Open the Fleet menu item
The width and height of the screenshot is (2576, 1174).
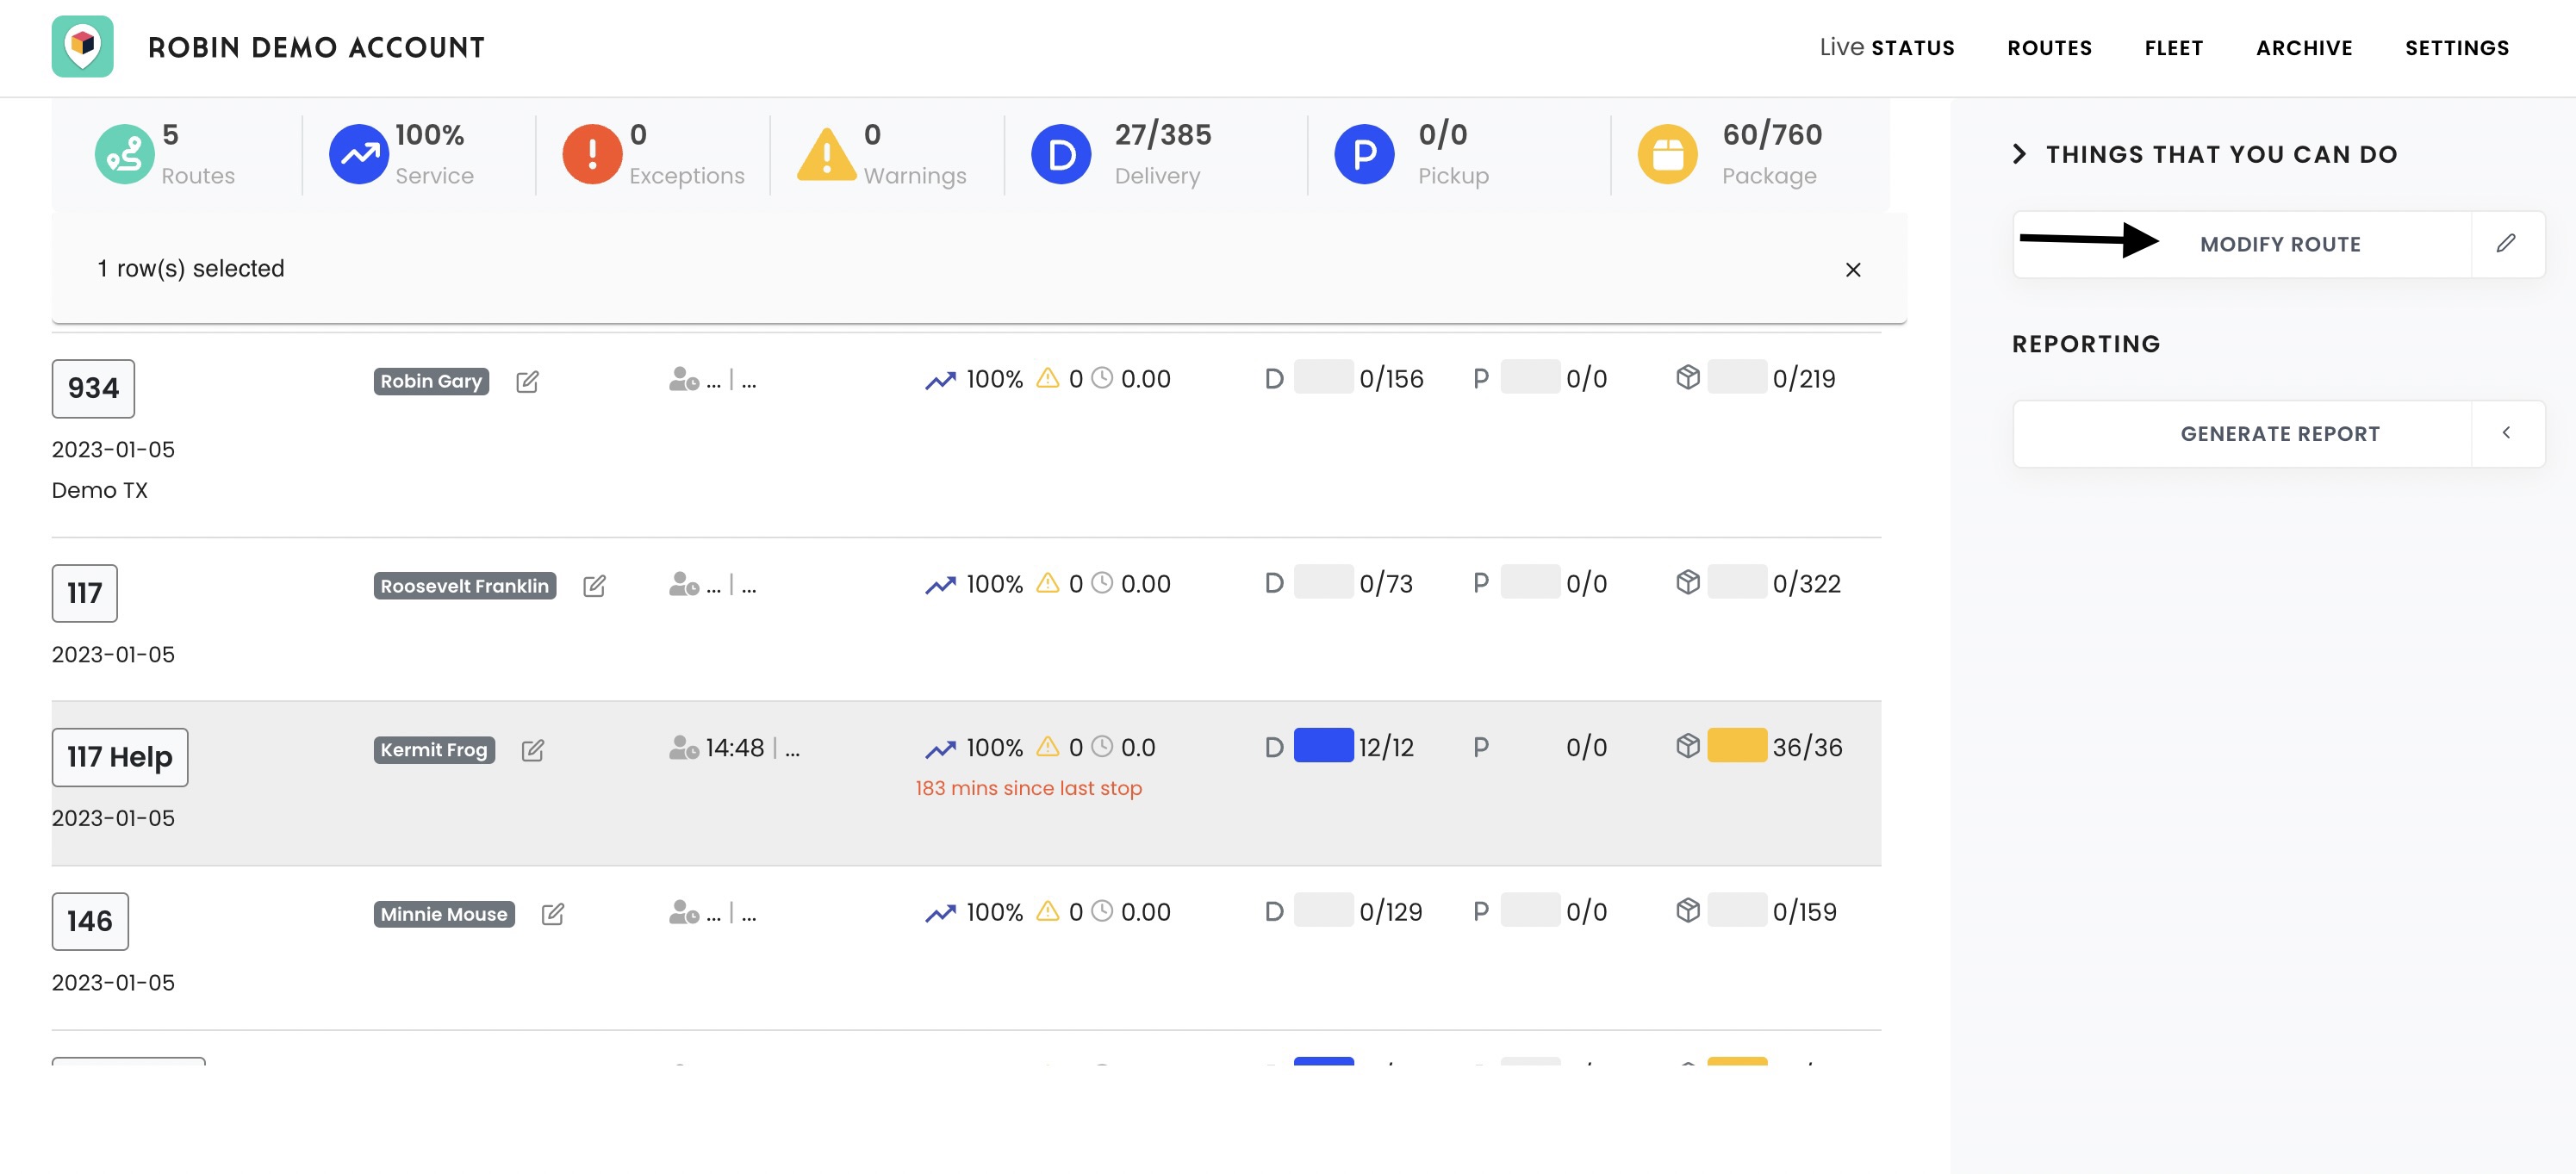pos(2173,48)
